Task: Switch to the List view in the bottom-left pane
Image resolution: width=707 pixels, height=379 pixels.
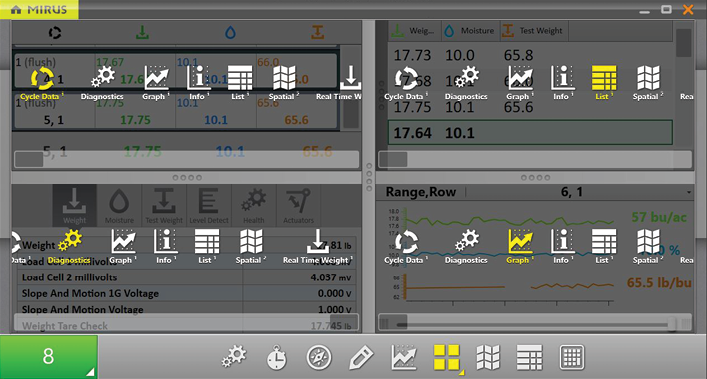Action: pos(207,247)
